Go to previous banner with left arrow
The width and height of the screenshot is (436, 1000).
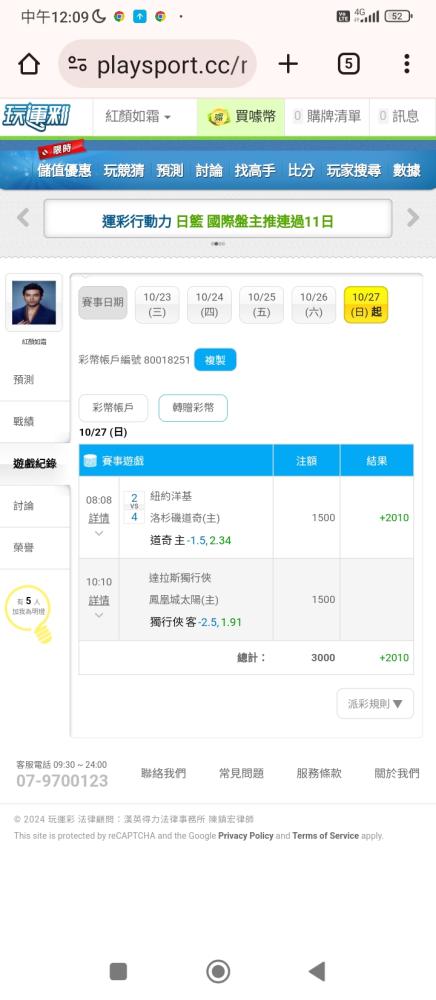pos(23,218)
